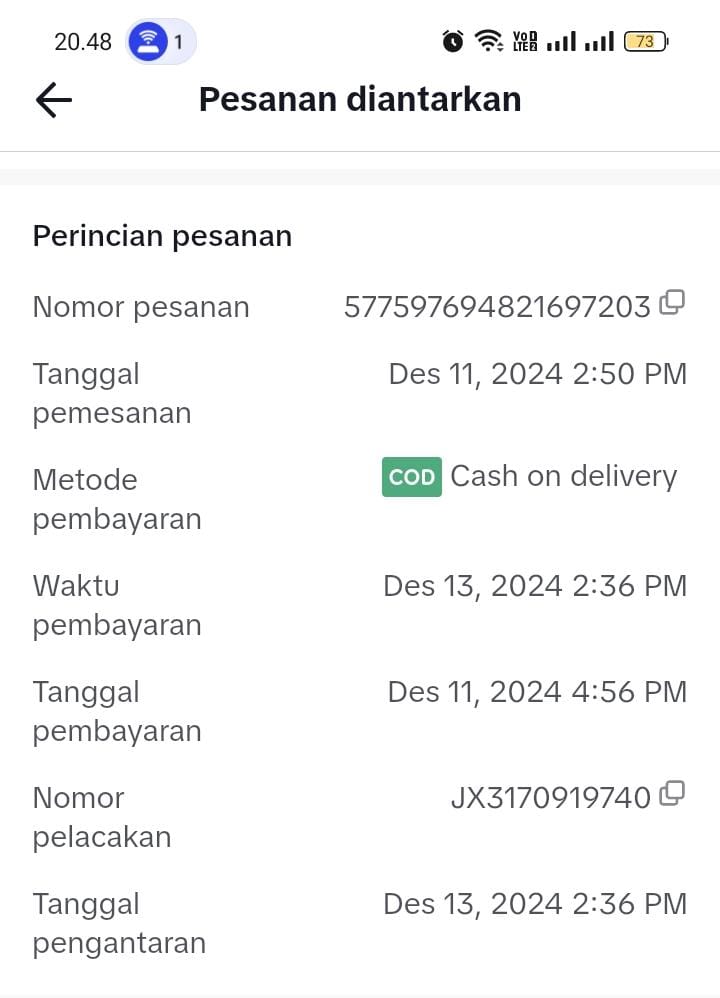This screenshot has height=998, width=720.
Task: Tap the Wi-Fi status bar icon
Action: pyautogui.click(x=489, y=41)
